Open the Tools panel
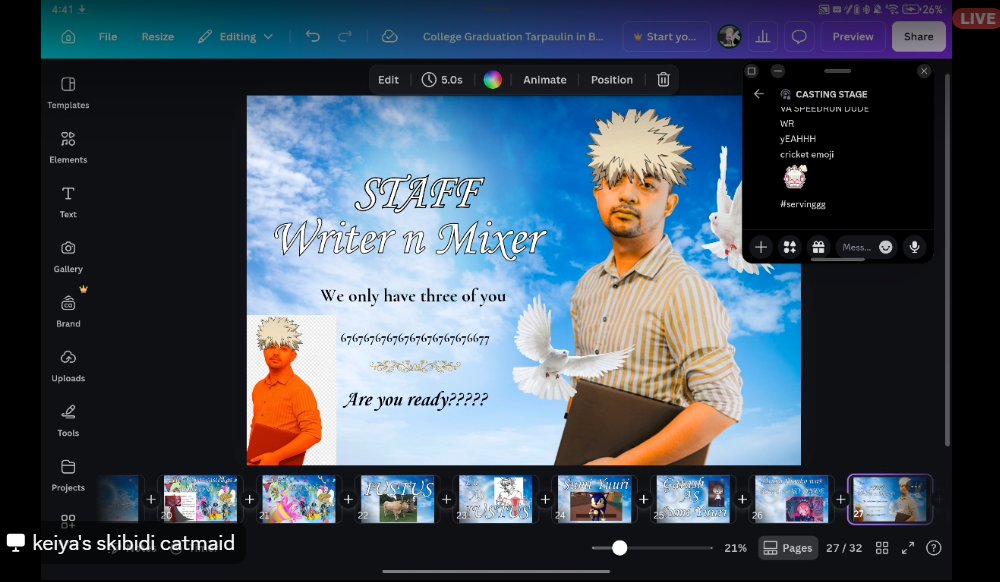 (x=68, y=421)
